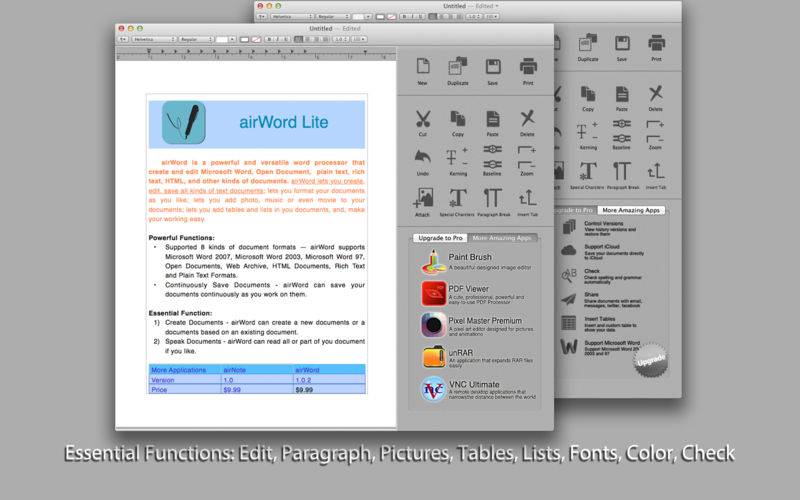The image size is (800, 500).
Task: Select left alignment in front window toolbar
Action: [x=298, y=39]
